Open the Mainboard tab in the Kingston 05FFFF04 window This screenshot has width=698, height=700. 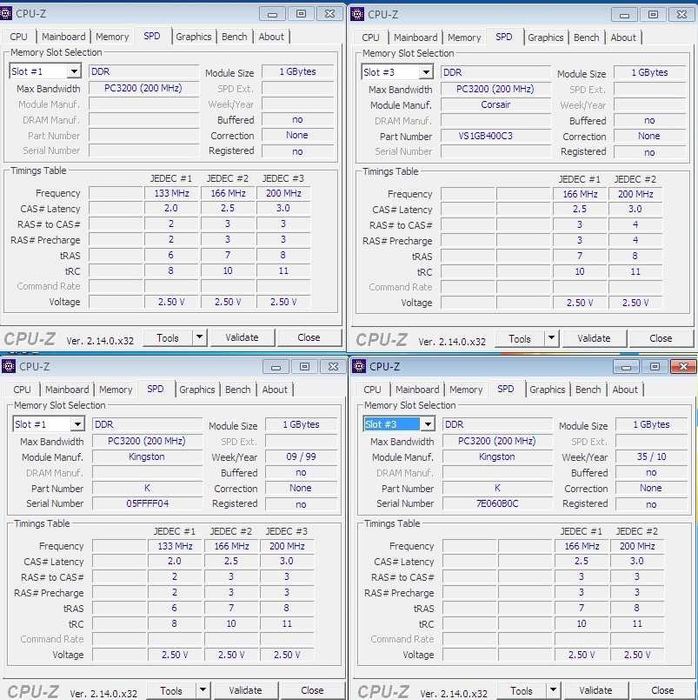(x=67, y=390)
